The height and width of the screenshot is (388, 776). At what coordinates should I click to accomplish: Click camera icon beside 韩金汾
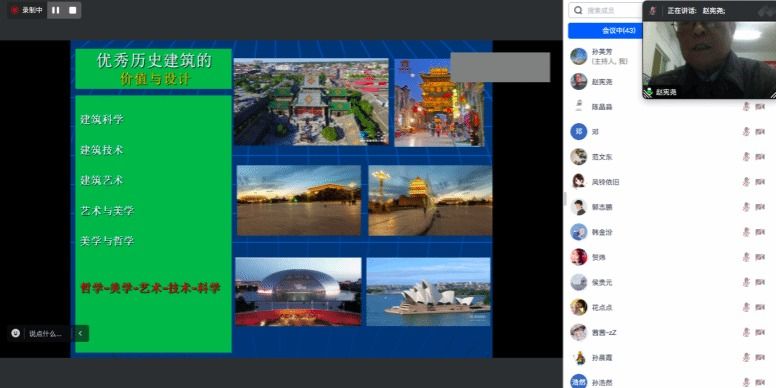point(760,232)
